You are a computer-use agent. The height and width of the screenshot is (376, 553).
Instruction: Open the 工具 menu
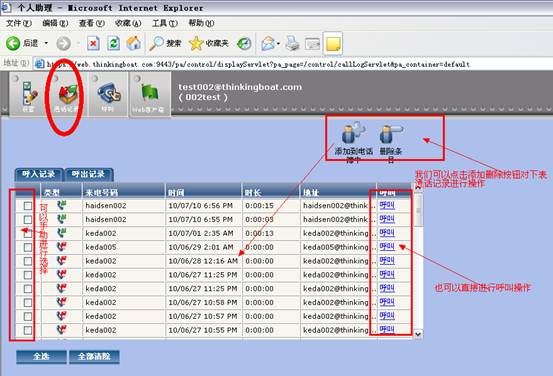coord(165,23)
